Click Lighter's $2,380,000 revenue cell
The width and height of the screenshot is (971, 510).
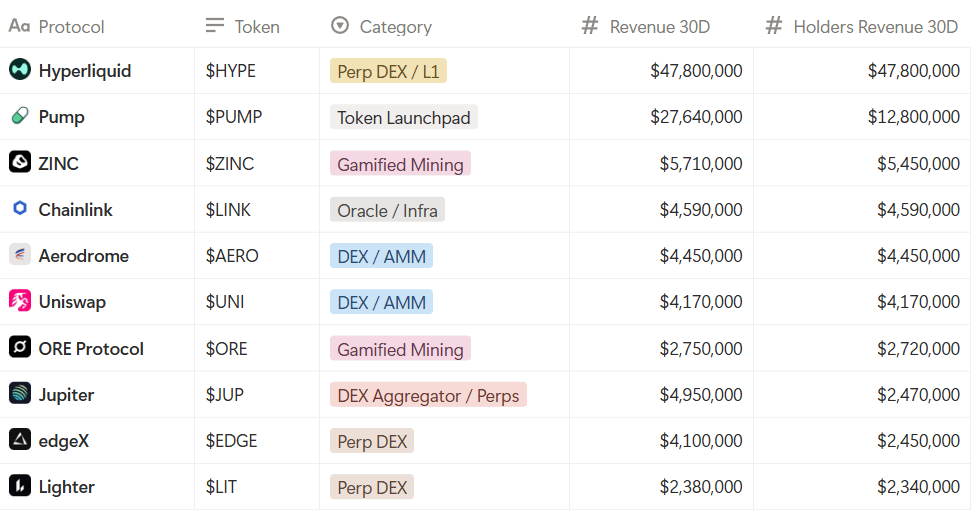tap(661, 486)
